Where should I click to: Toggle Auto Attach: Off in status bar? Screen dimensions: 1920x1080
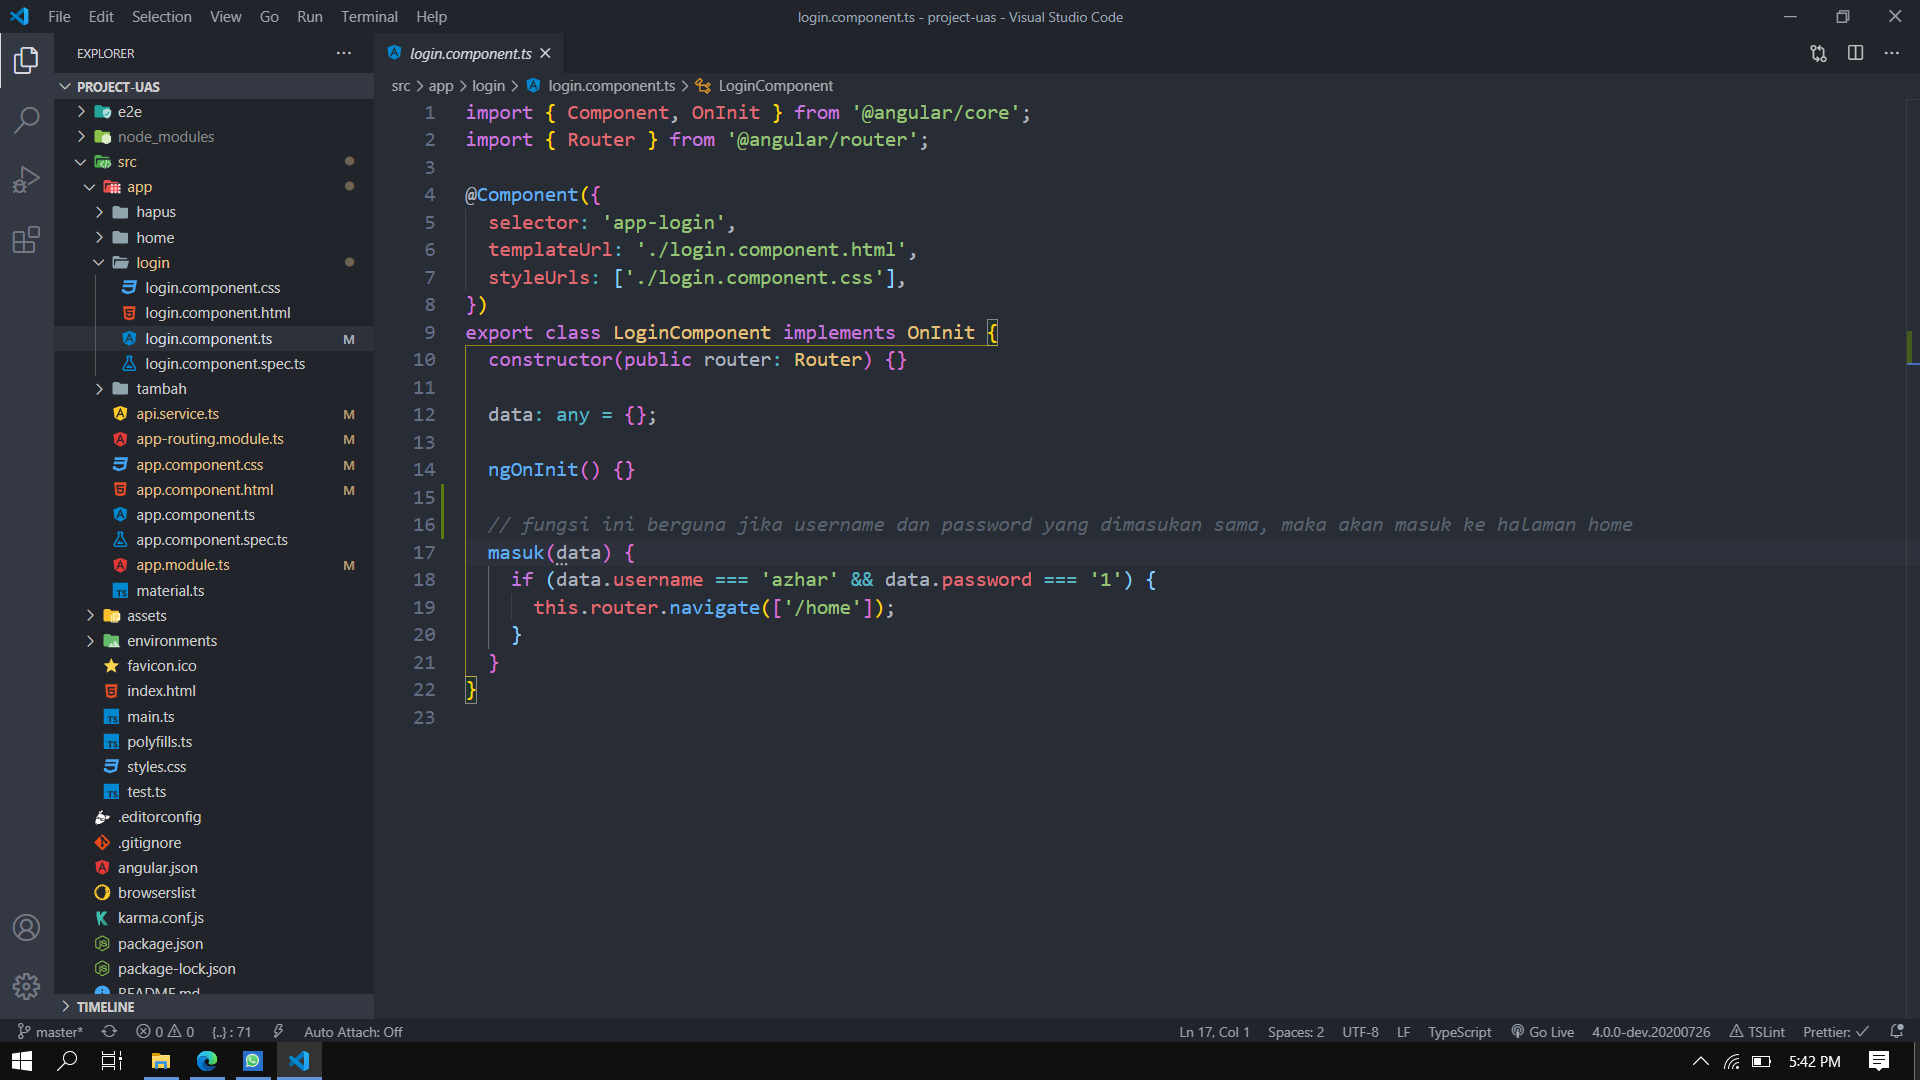(x=353, y=1031)
